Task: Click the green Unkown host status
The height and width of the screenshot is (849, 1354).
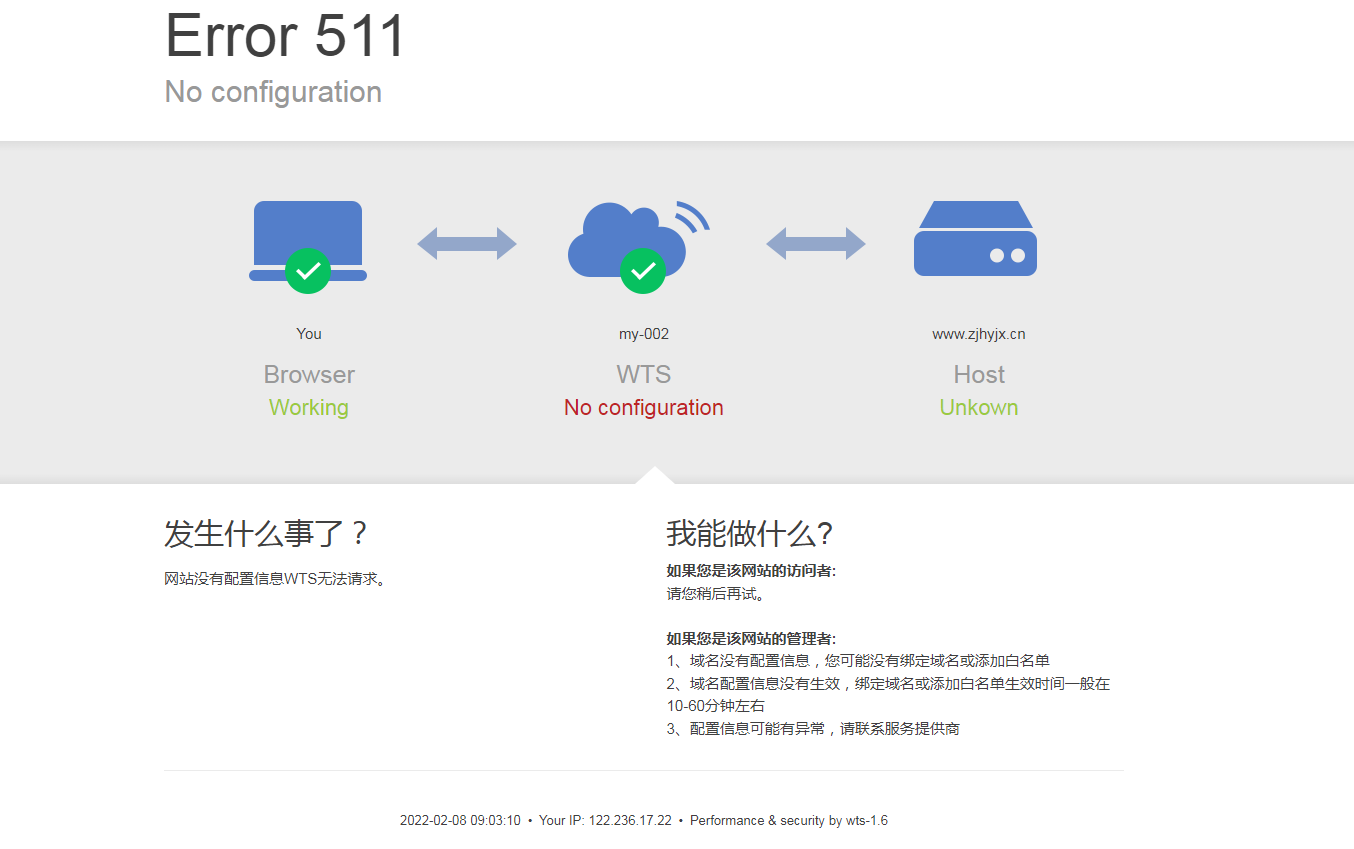Action: (x=978, y=408)
